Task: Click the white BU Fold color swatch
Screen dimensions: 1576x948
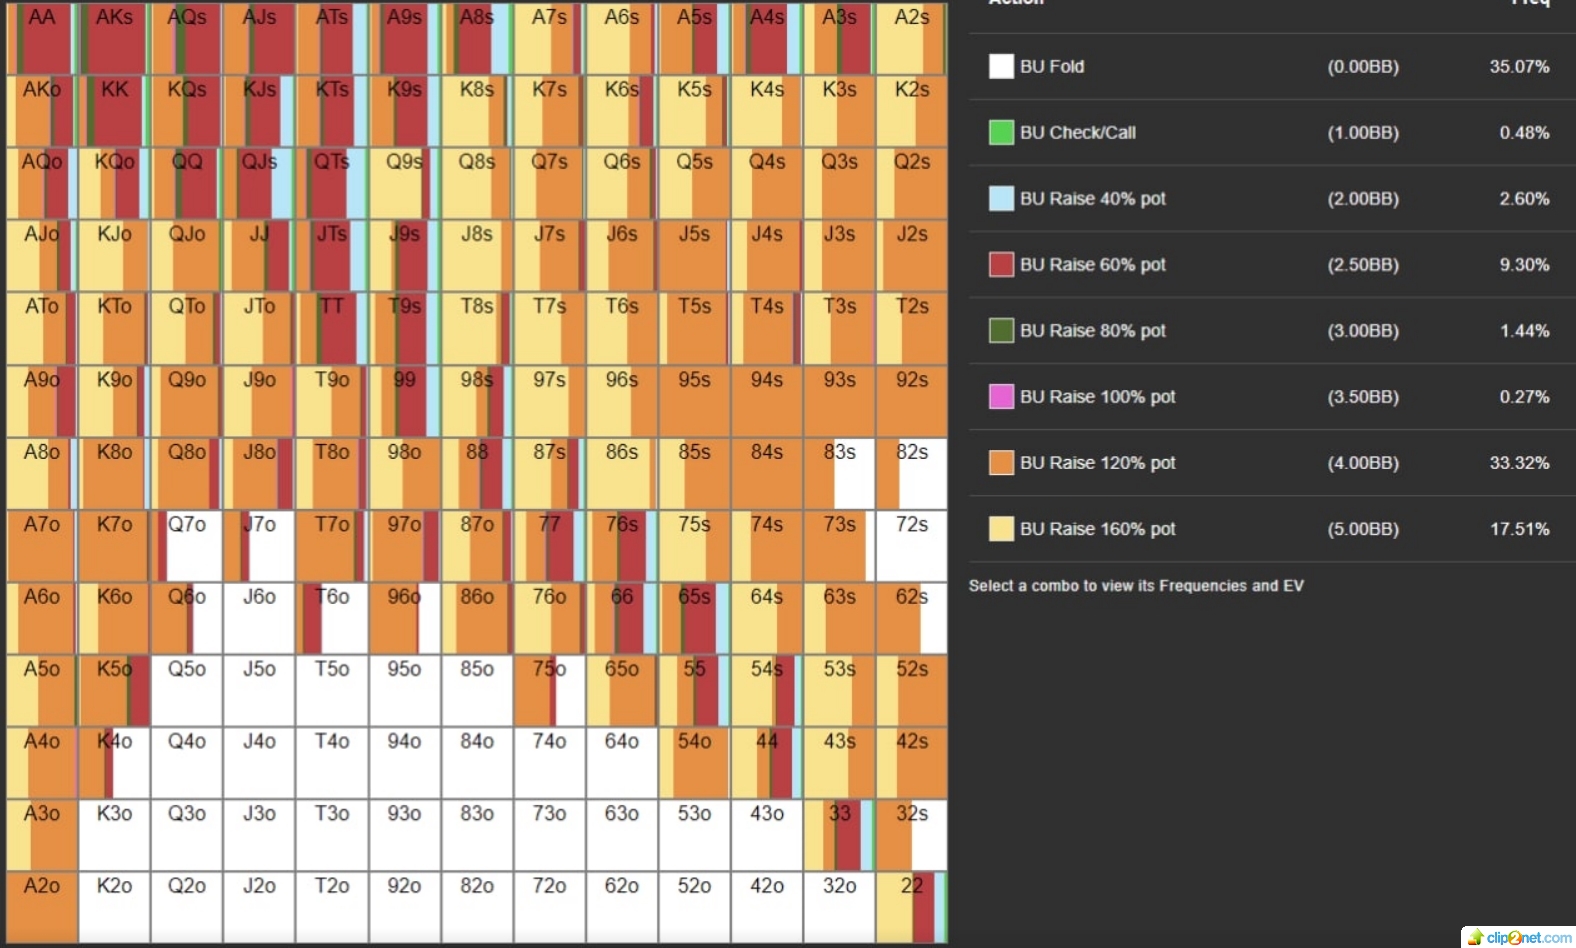Action: tap(1001, 66)
